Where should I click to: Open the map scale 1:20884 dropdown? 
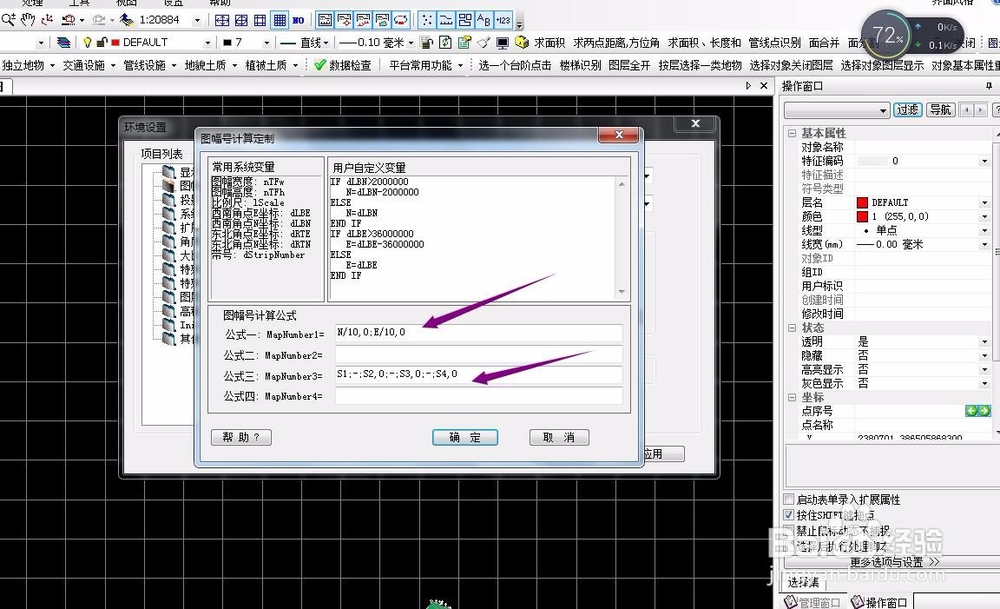tap(197, 20)
